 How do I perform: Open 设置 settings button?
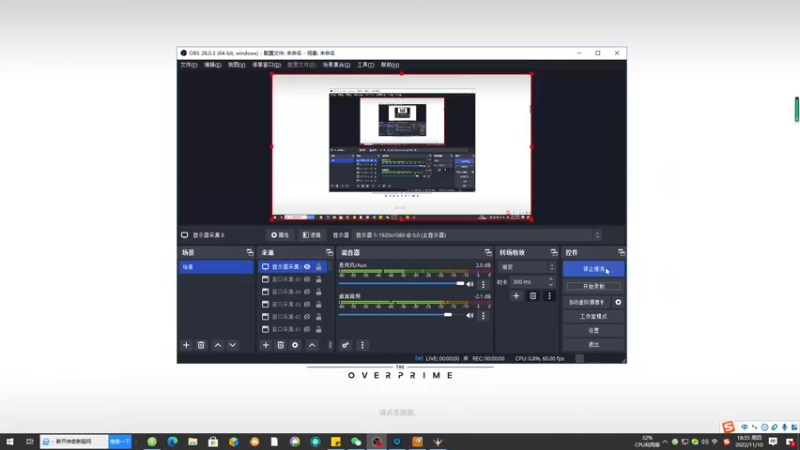593,331
